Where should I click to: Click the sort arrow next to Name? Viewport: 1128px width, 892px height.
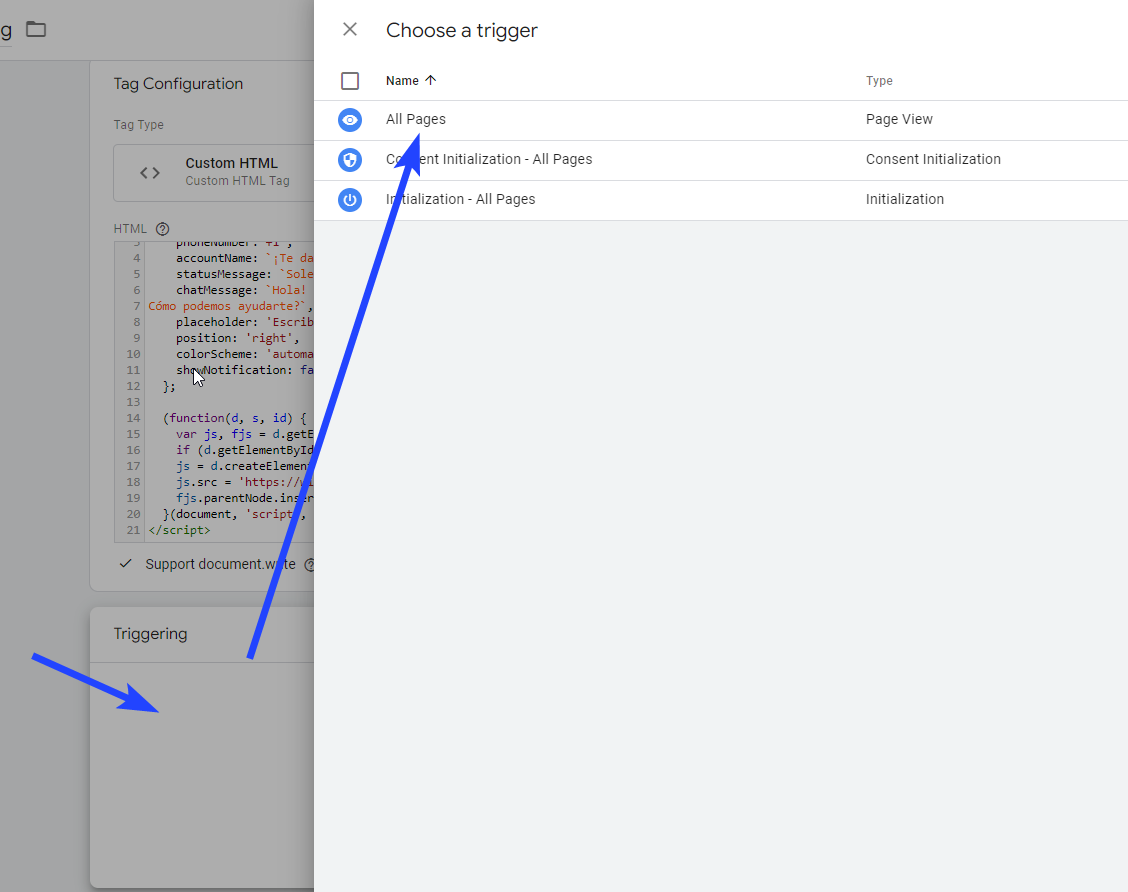coord(430,80)
